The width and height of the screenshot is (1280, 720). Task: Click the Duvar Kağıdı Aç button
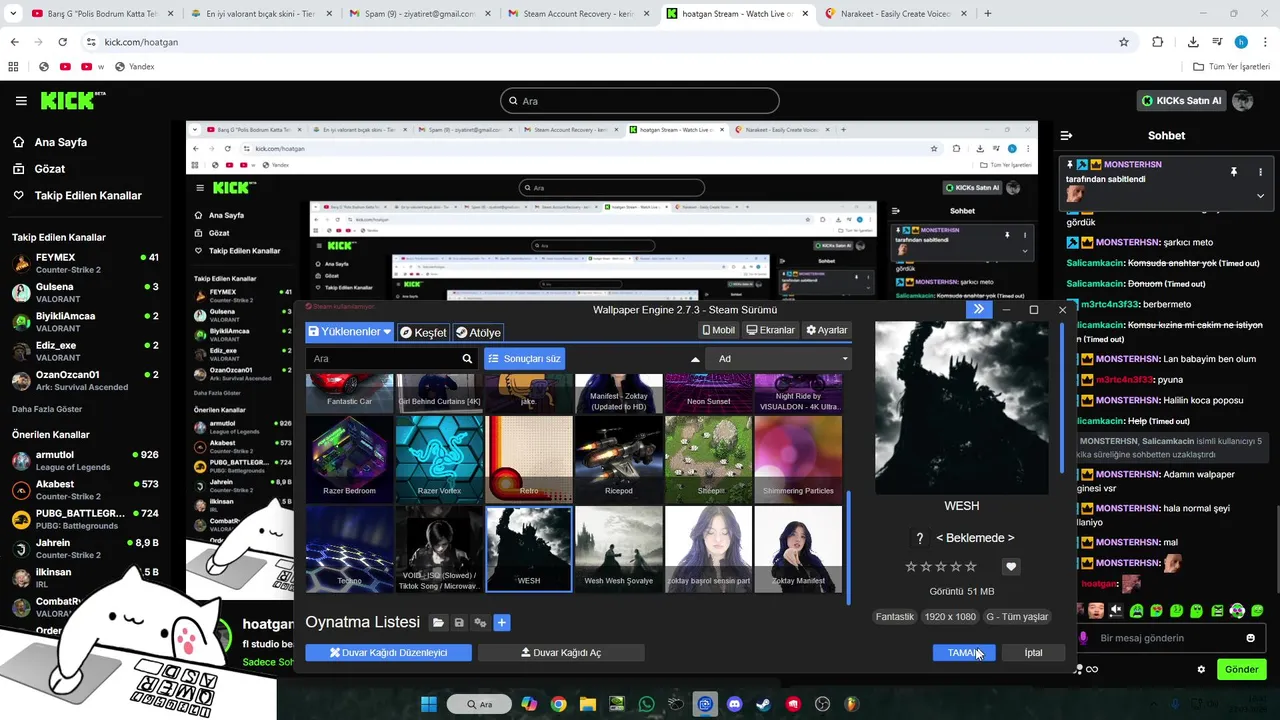coord(561,652)
